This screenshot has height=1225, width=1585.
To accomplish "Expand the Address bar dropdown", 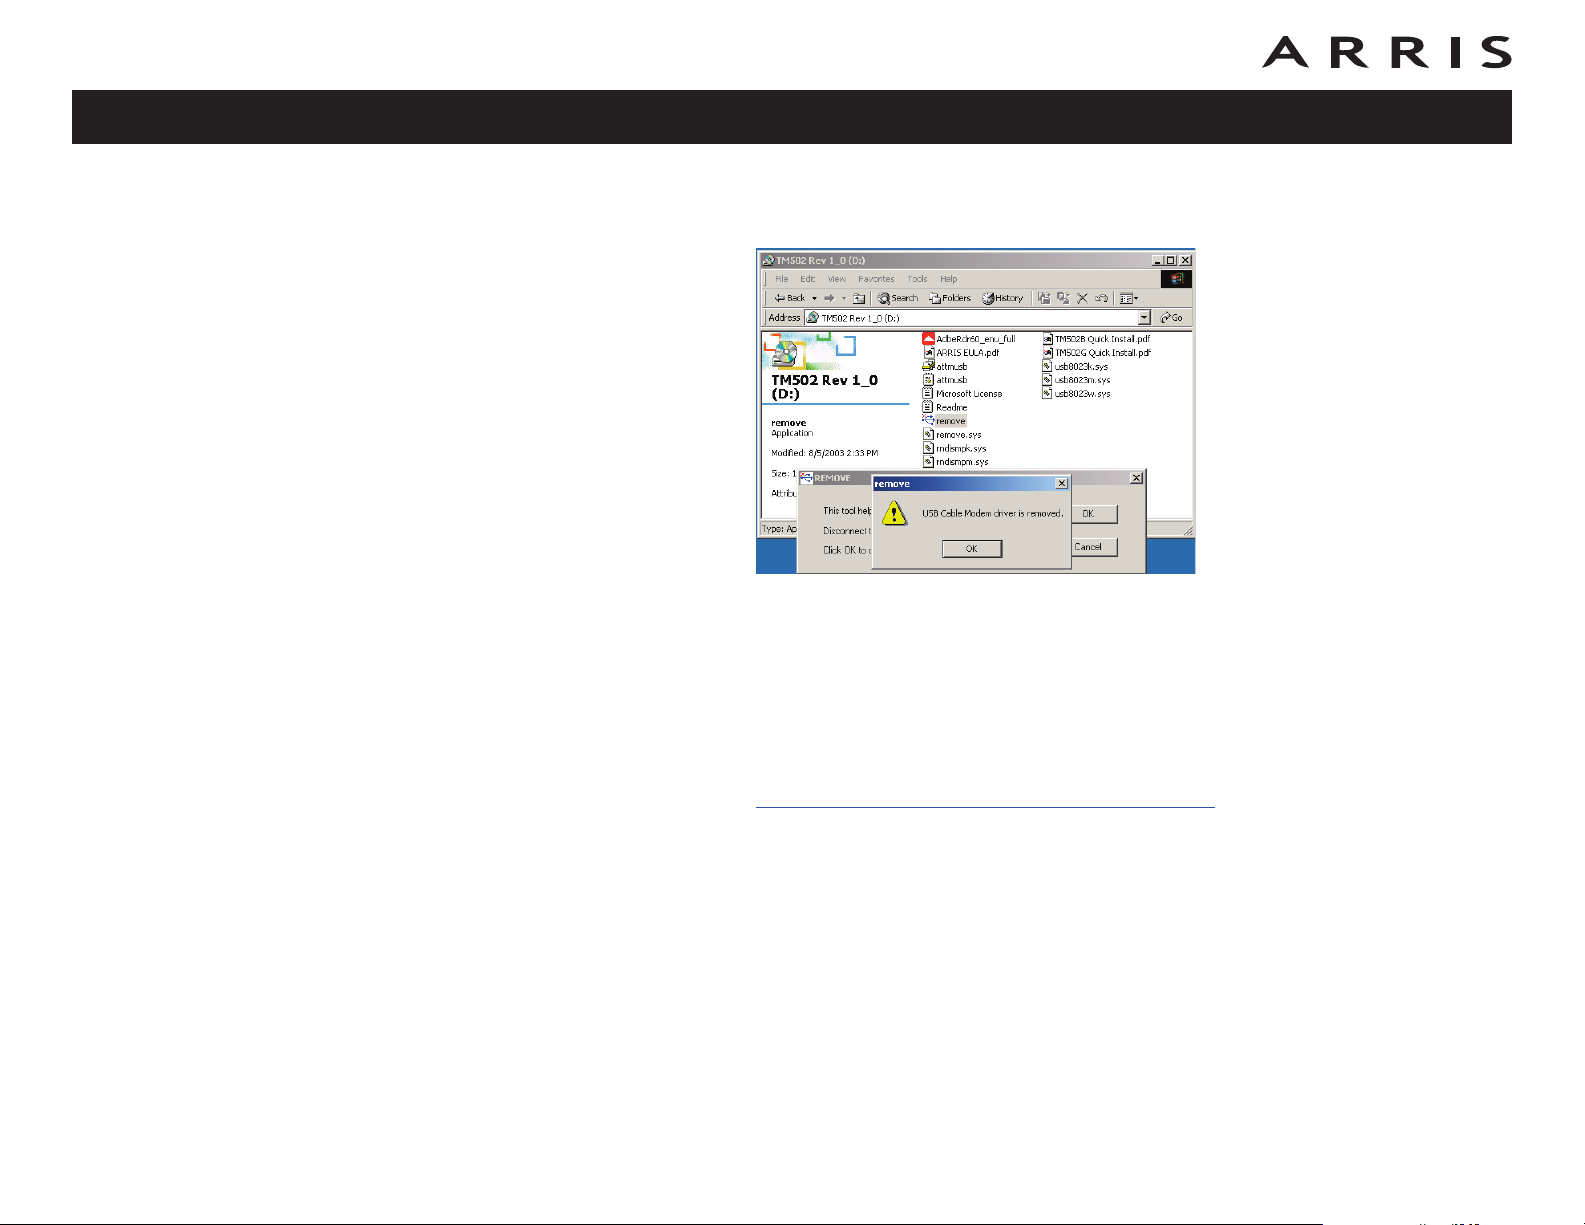I will (x=1144, y=318).
